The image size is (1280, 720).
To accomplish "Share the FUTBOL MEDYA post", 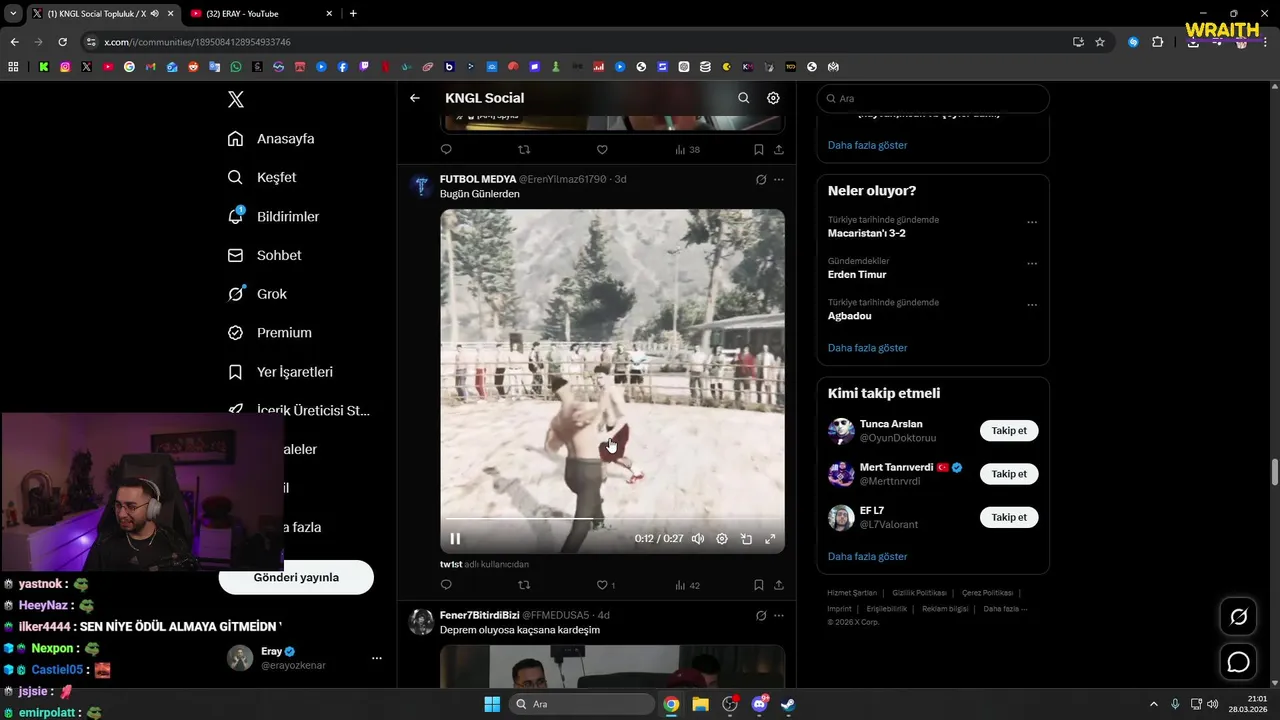I will 779,585.
